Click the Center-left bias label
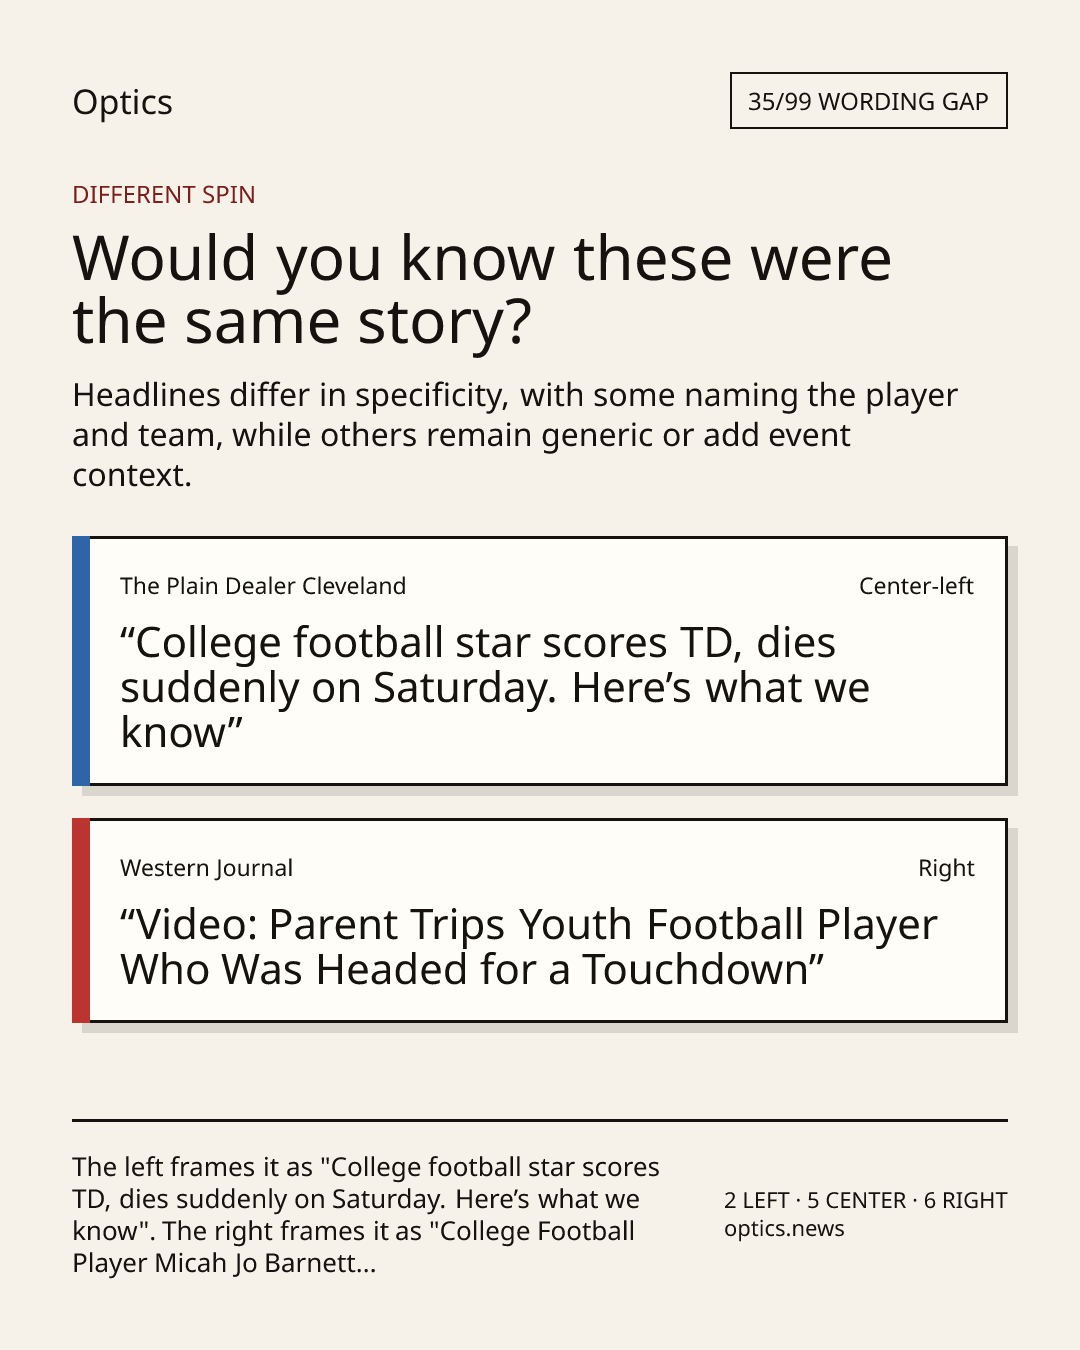Screen dimensions: 1080x1350 (916, 586)
